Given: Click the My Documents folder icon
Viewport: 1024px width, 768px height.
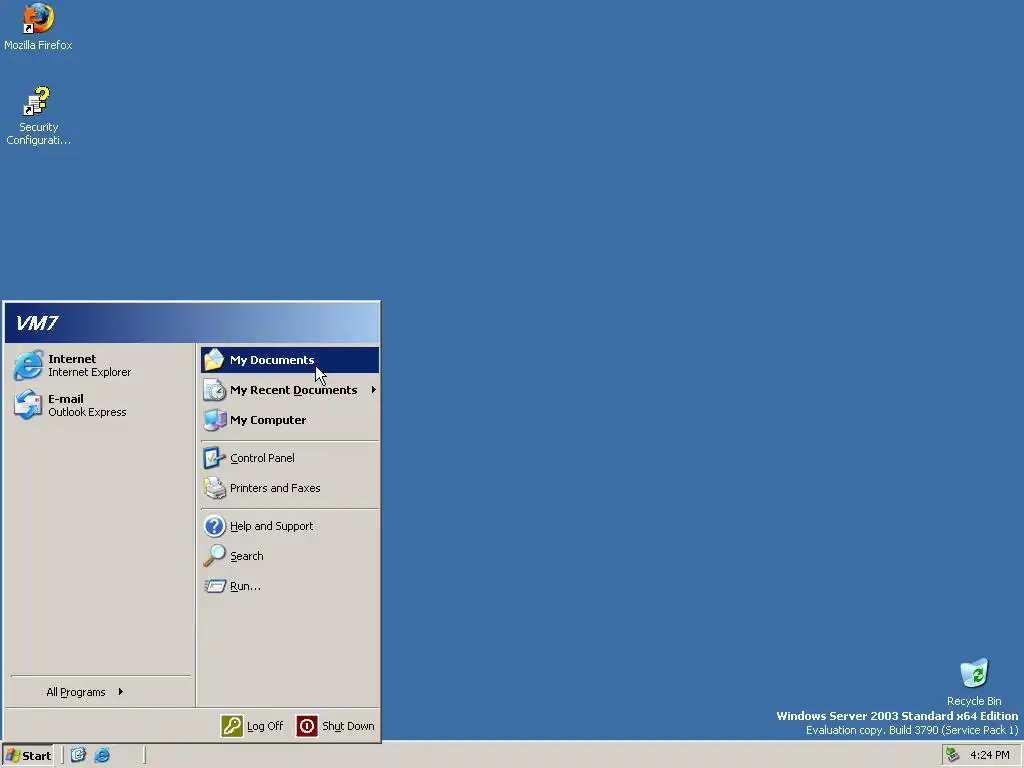Looking at the screenshot, I should 214,360.
